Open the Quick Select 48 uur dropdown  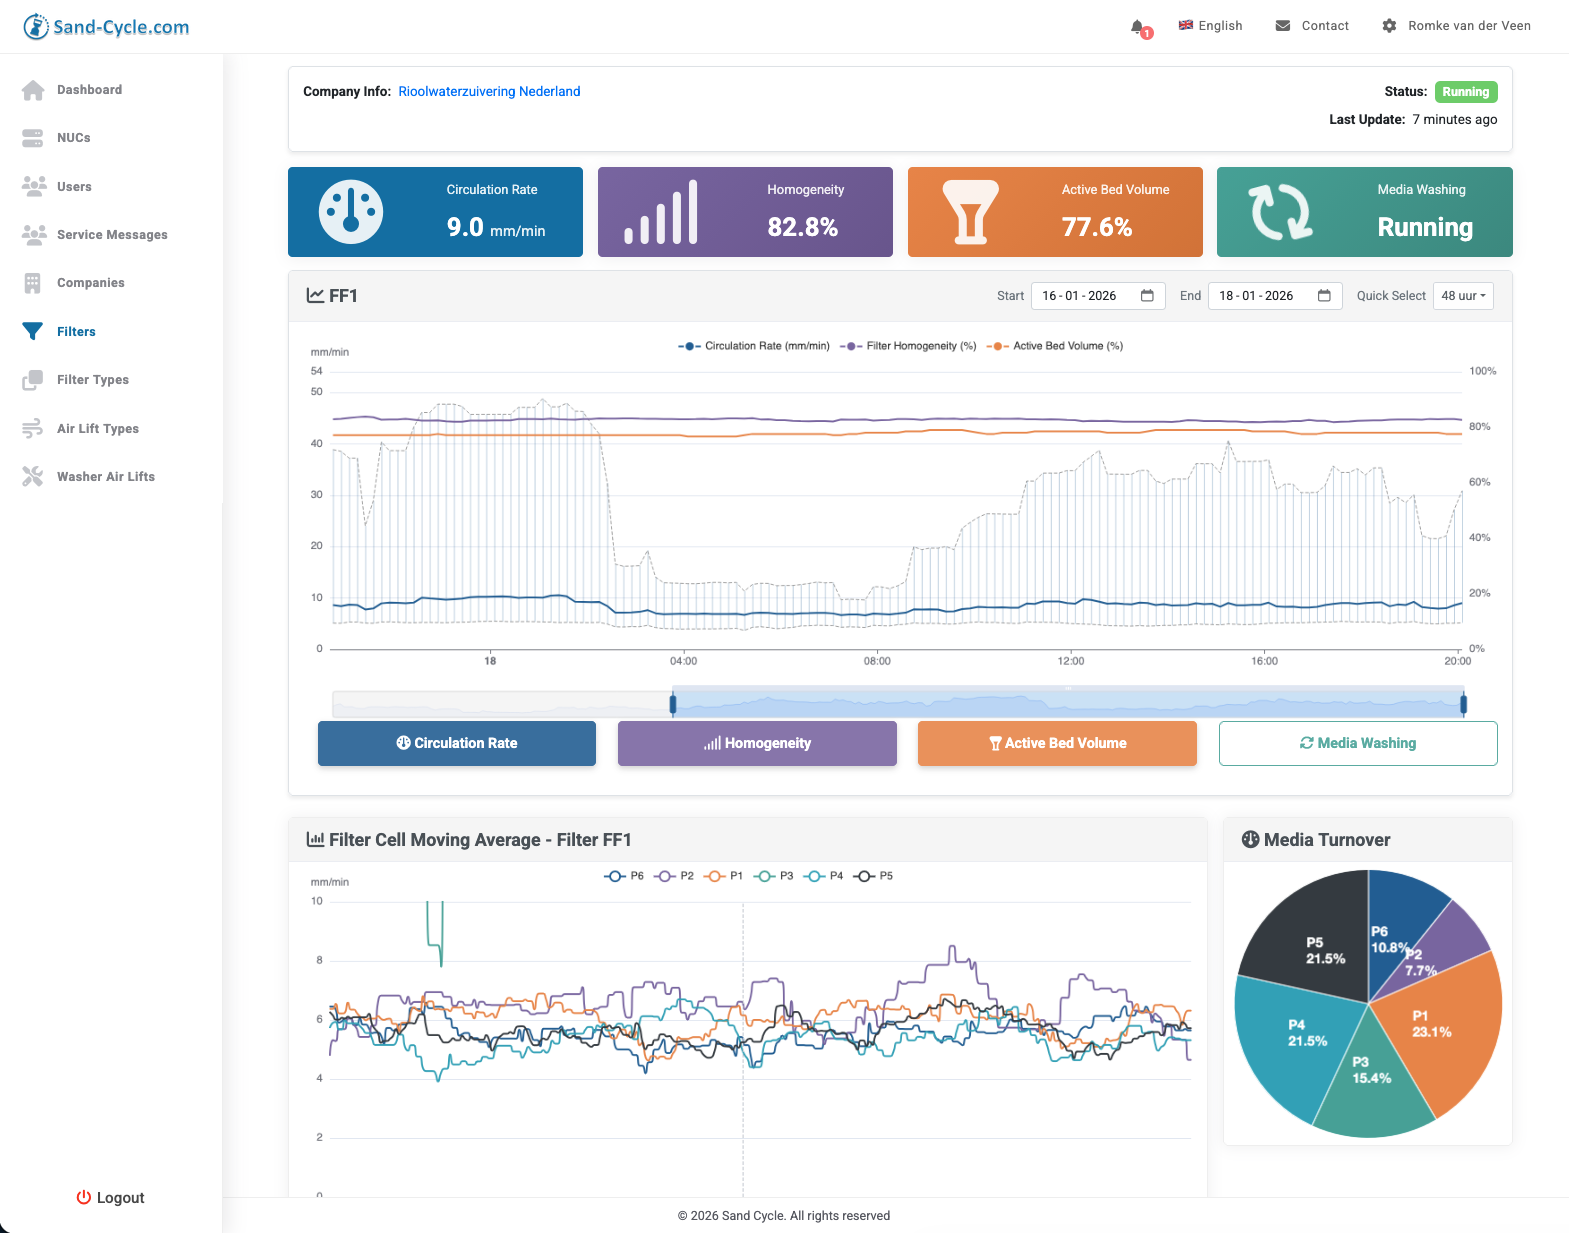point(1462,296)
